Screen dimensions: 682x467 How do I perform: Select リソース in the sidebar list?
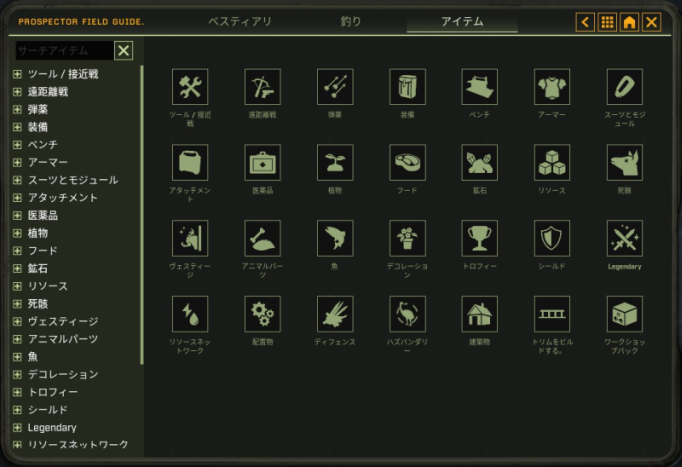[48, 286]
